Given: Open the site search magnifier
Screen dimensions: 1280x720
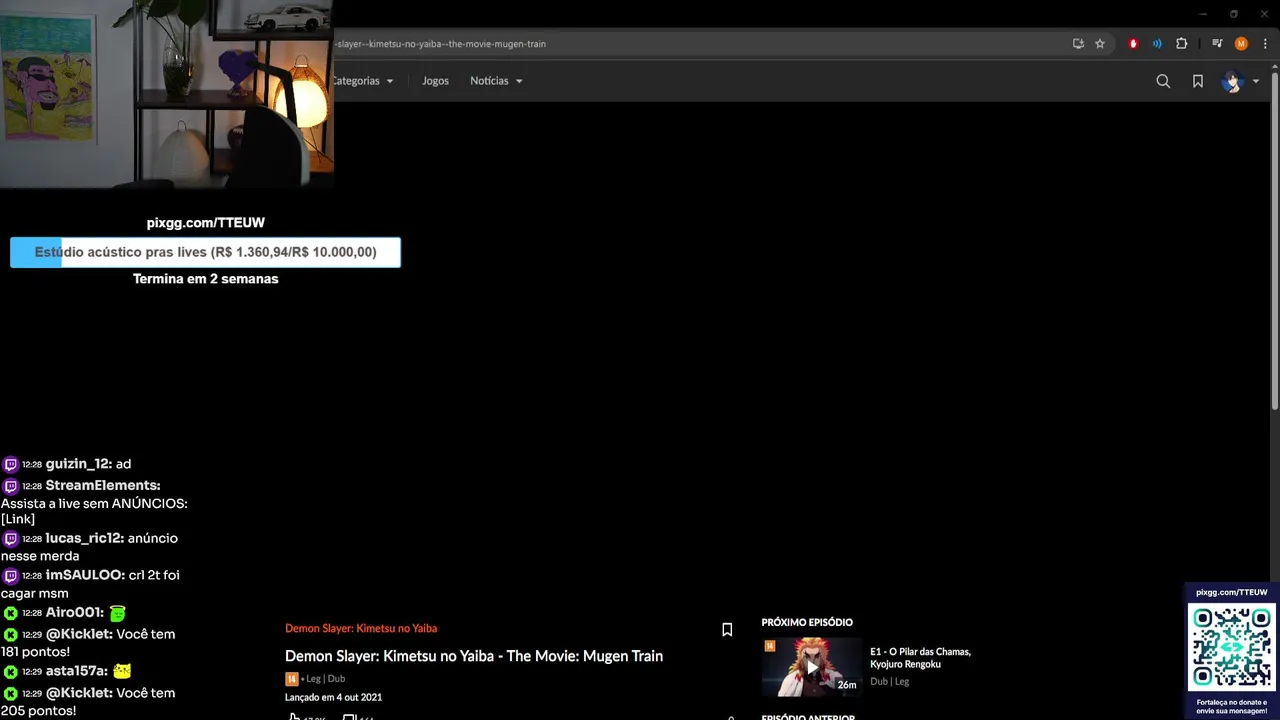Looking at the screenshot, I should tap(1163, 81).
